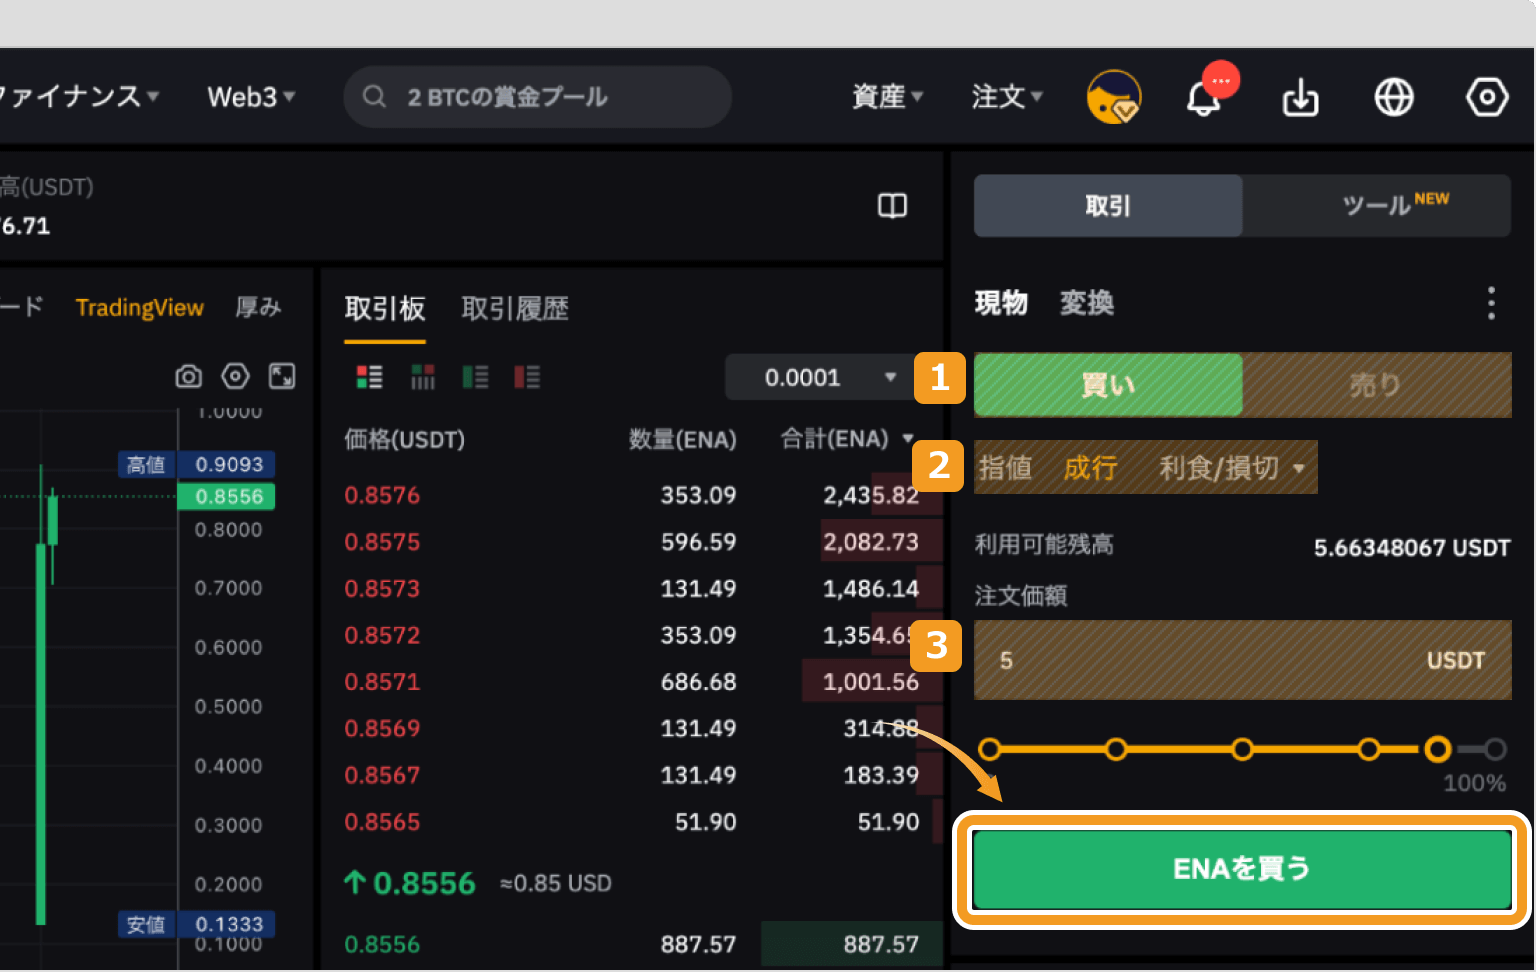Select ask price 0.8575 row
Image resolution: width=1536 pixels, height=972 pixels.
632,542
